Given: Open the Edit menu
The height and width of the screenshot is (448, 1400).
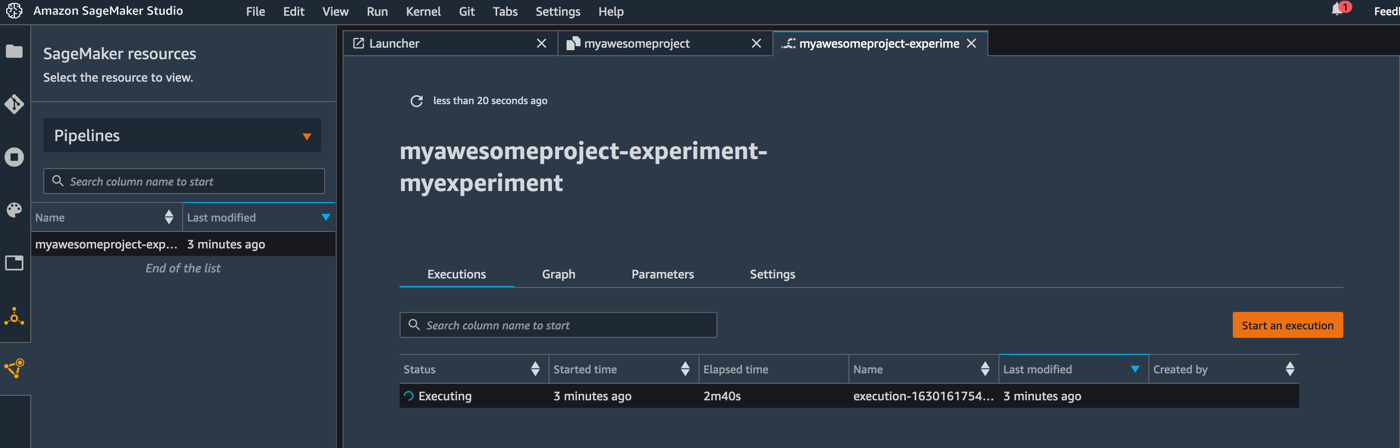Looking at the screenshot, I should point(294,12).
